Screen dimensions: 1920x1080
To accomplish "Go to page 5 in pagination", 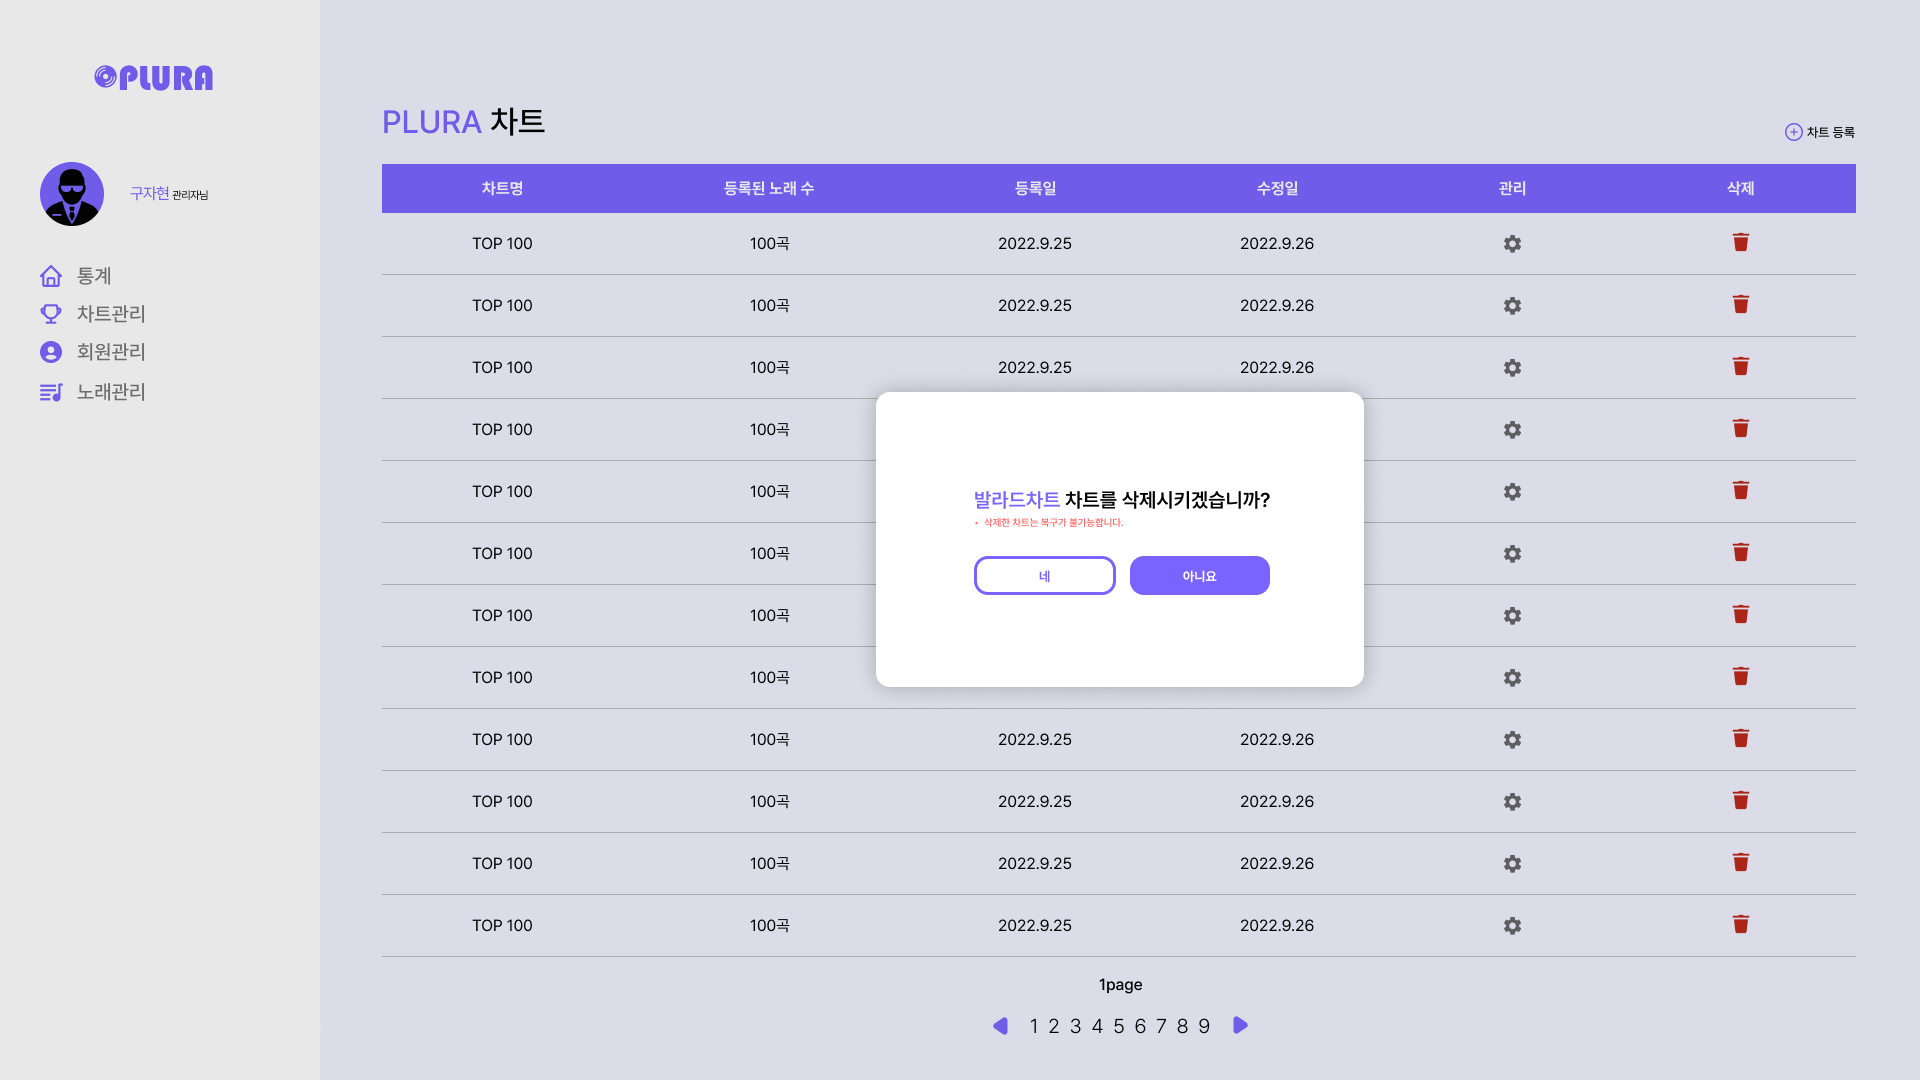I will tap(1118, 1027).
